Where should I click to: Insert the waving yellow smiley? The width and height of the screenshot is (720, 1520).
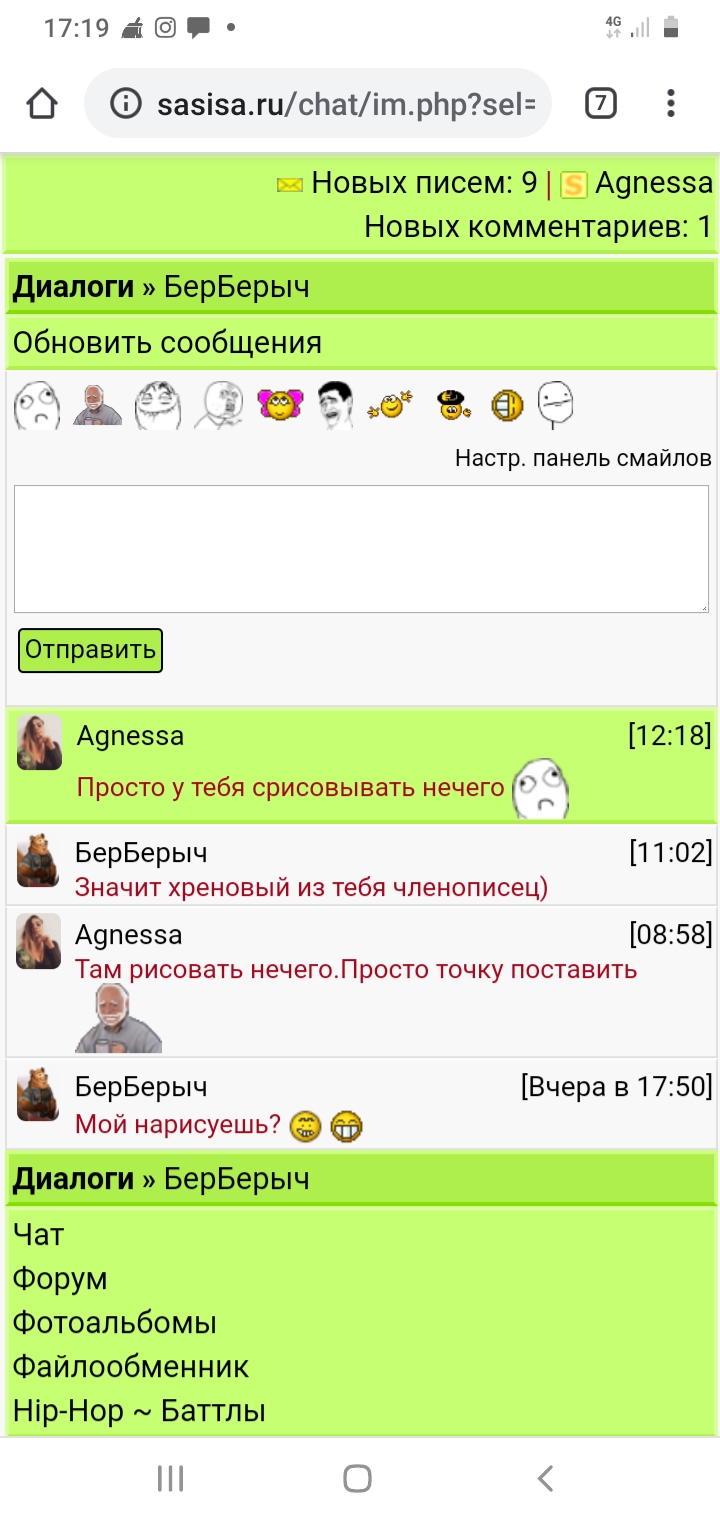[x=391, y=405]
